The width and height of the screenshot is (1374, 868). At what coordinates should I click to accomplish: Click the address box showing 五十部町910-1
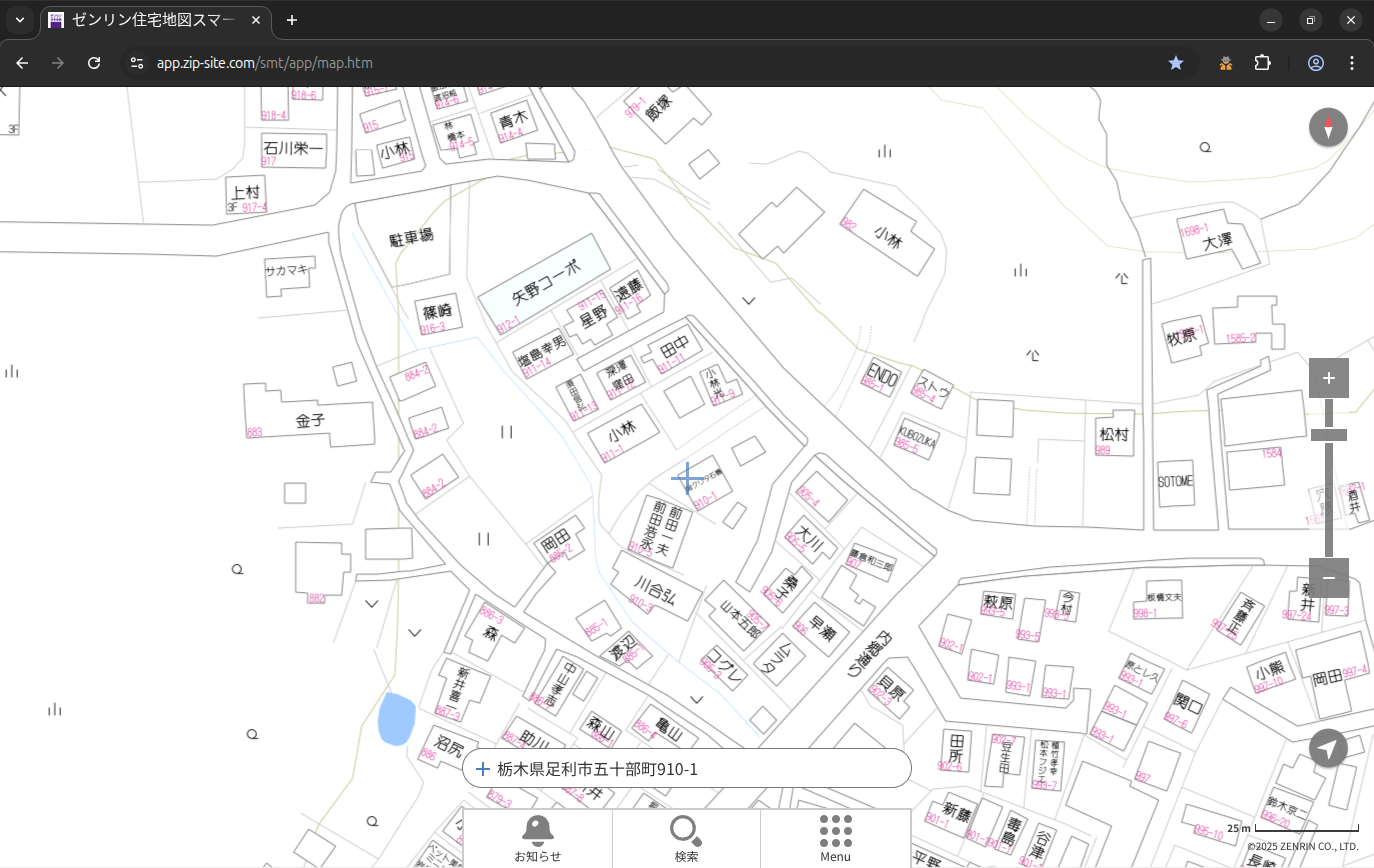686,769
